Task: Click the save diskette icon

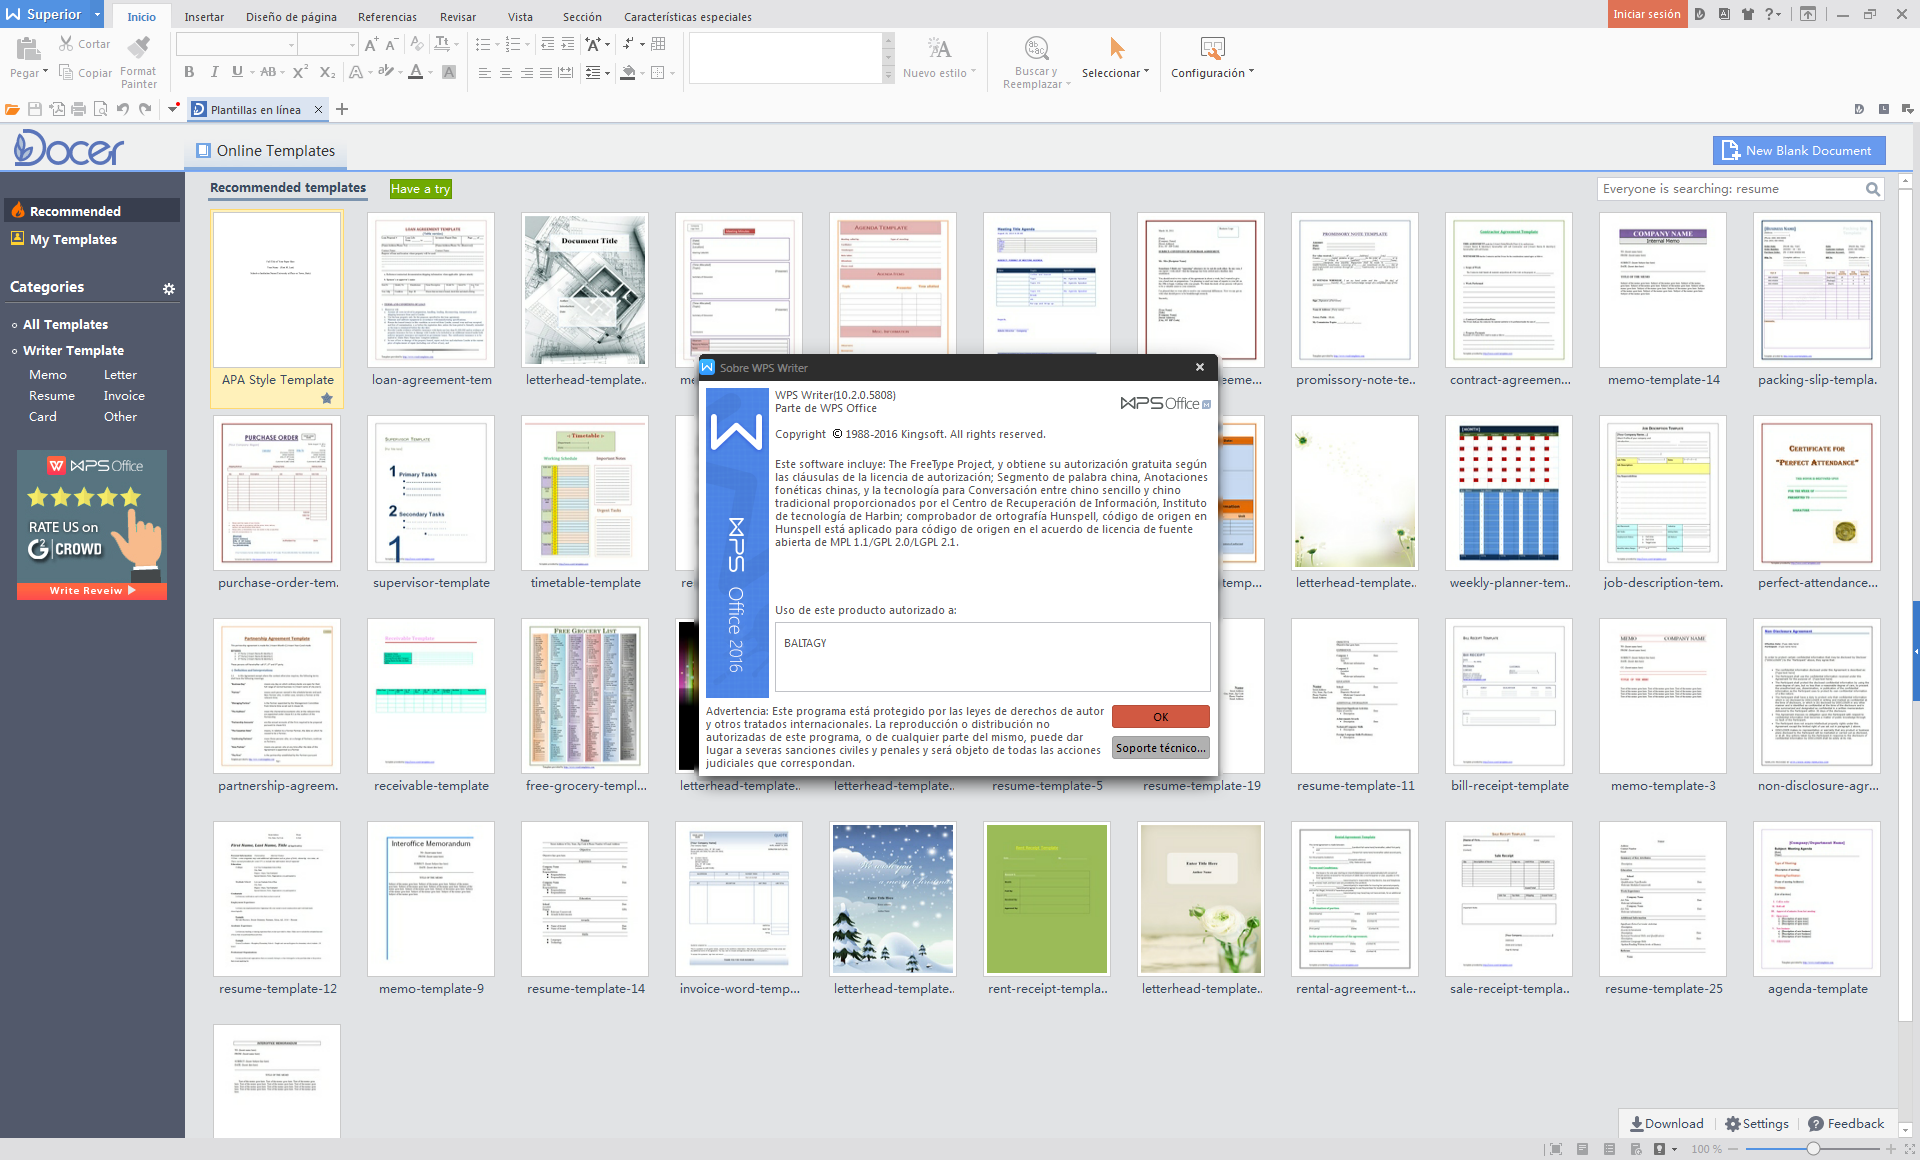Action: (34, 109)
